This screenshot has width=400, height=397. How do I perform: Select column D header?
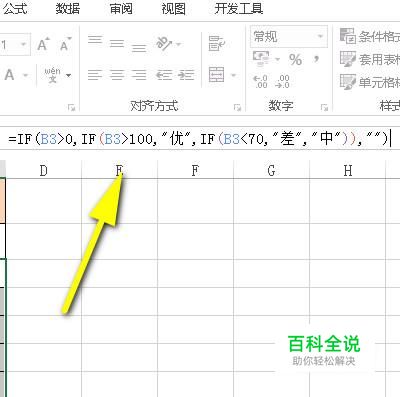[44, 171]
